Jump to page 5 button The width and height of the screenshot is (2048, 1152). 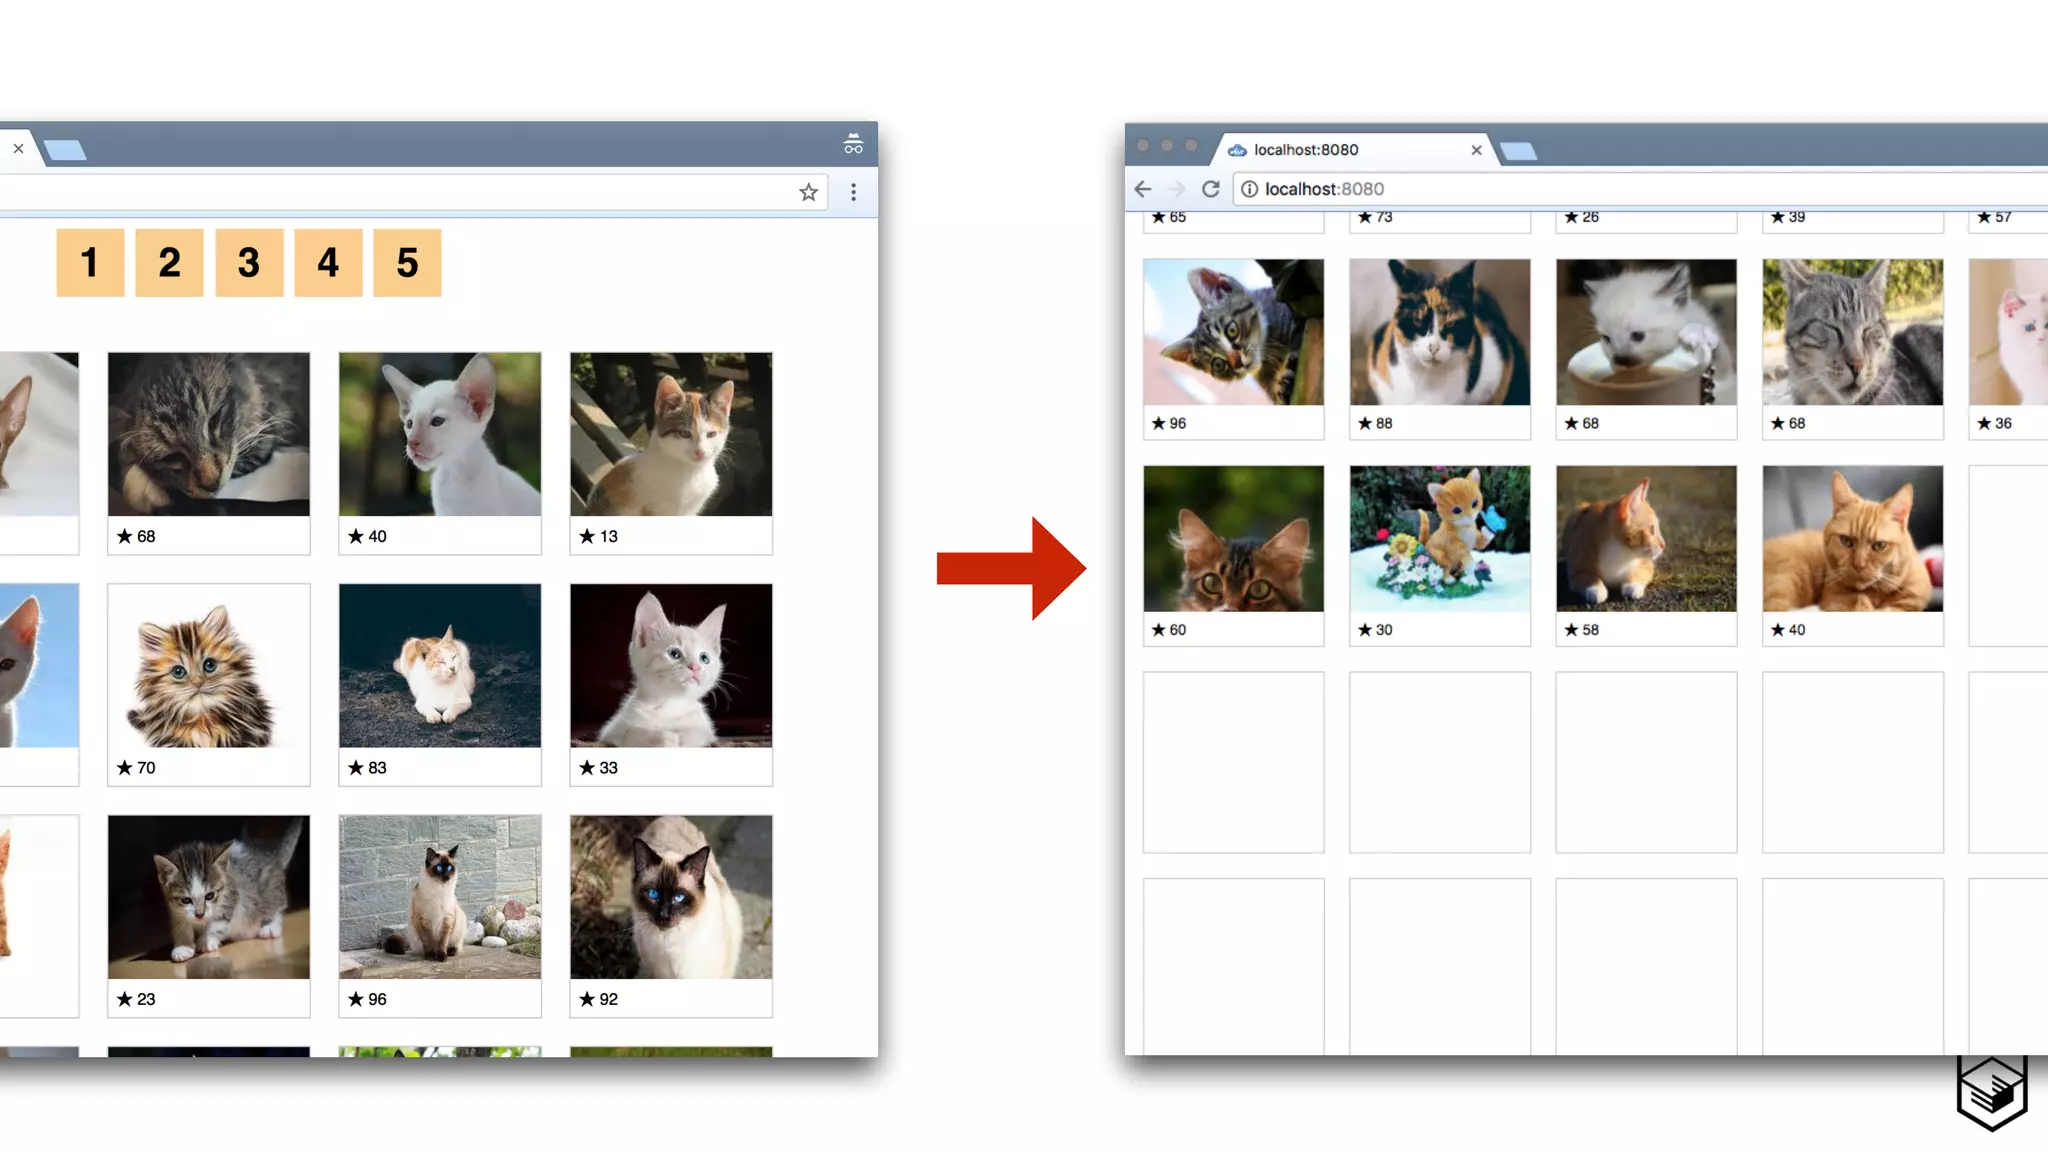[x=407, y=263]
